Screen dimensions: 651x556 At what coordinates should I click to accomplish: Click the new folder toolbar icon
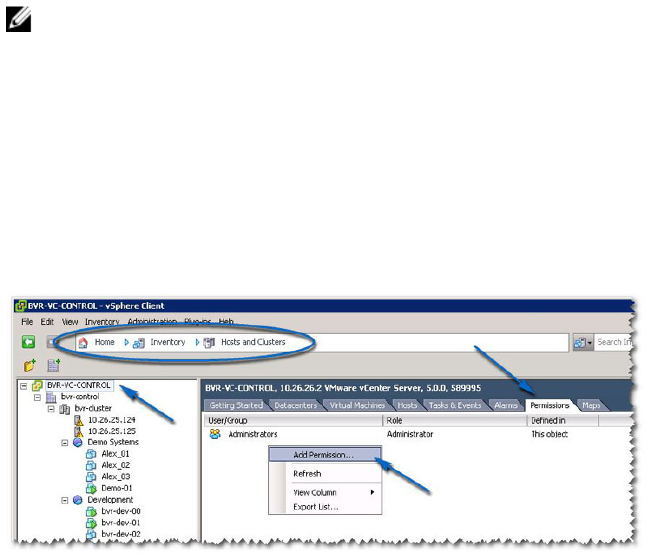pyautogui.click(x=29, y=365)
